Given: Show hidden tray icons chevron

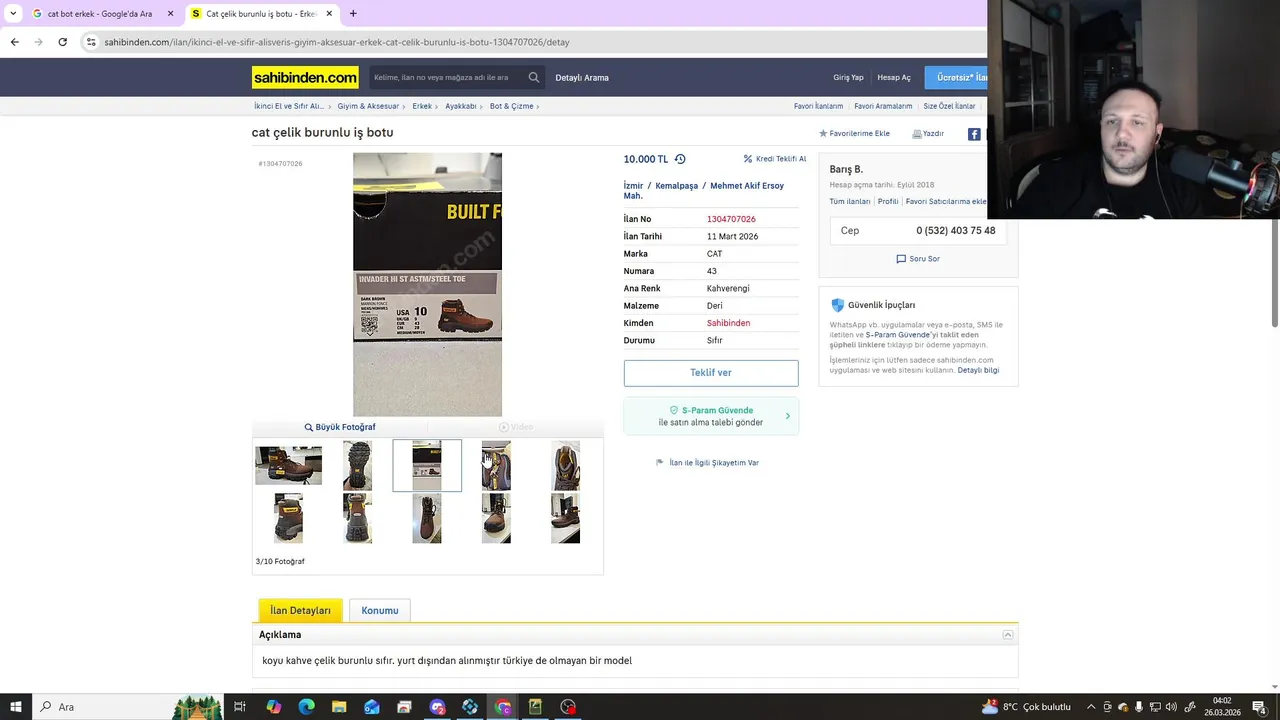Looking at the screenshot, I should (x=1091, y=707).
